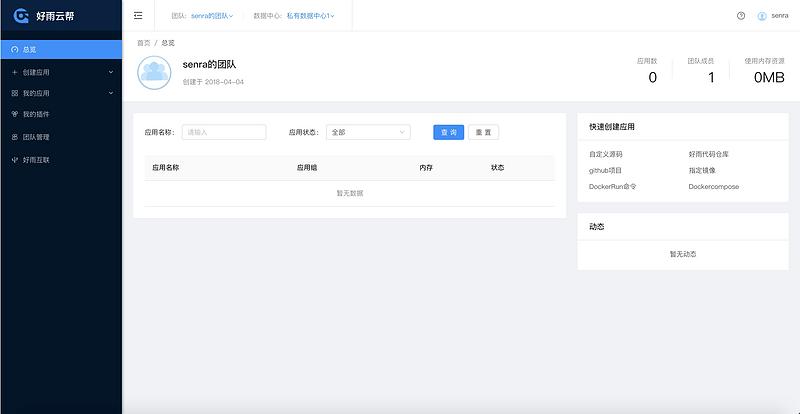Click the DockerRun命令 link
Image resolution: width=800 pixels, height=414 pixels.
613,187
